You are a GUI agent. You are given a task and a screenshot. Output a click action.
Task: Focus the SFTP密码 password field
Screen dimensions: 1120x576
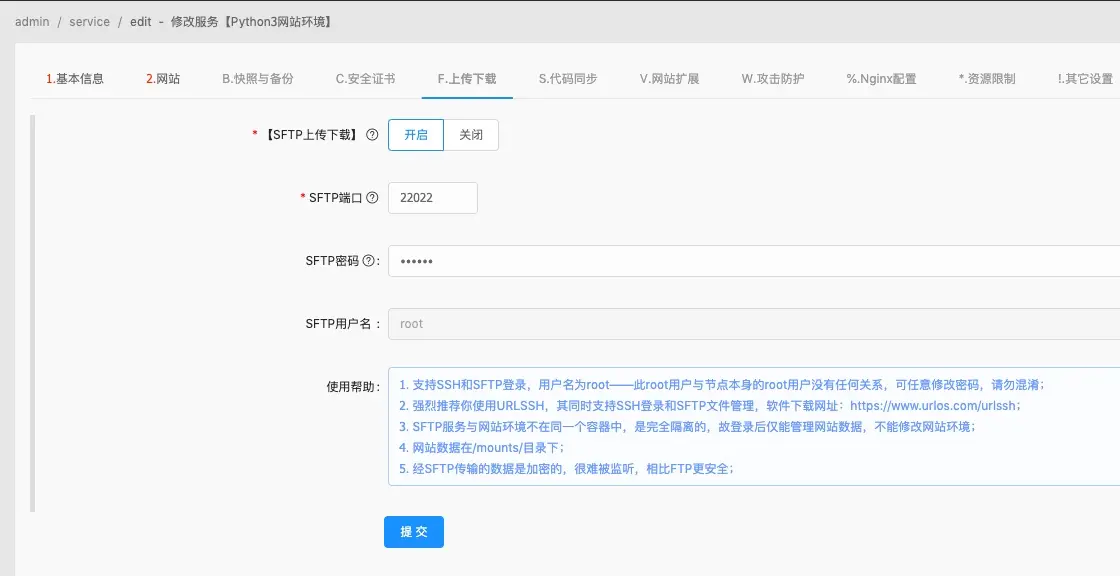click(754, 261)
